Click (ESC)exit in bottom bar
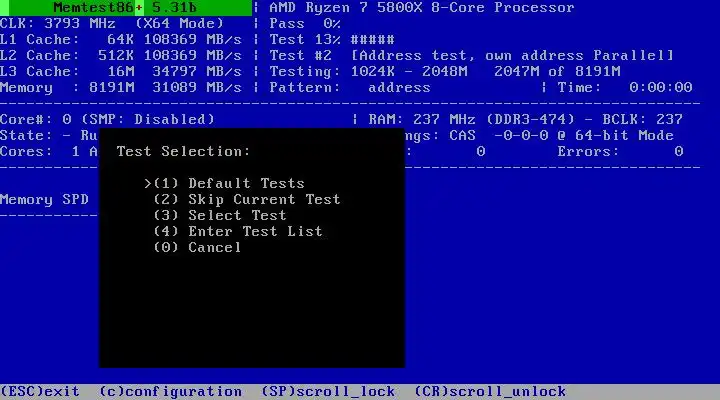The width and height of the screenshot is (720, 400). 40,392
